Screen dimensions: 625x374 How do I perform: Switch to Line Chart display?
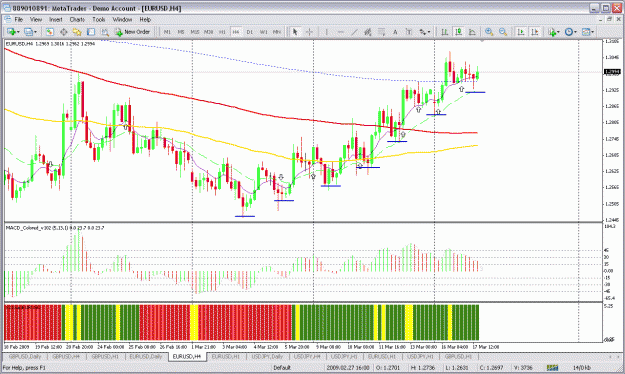(472, 32)
